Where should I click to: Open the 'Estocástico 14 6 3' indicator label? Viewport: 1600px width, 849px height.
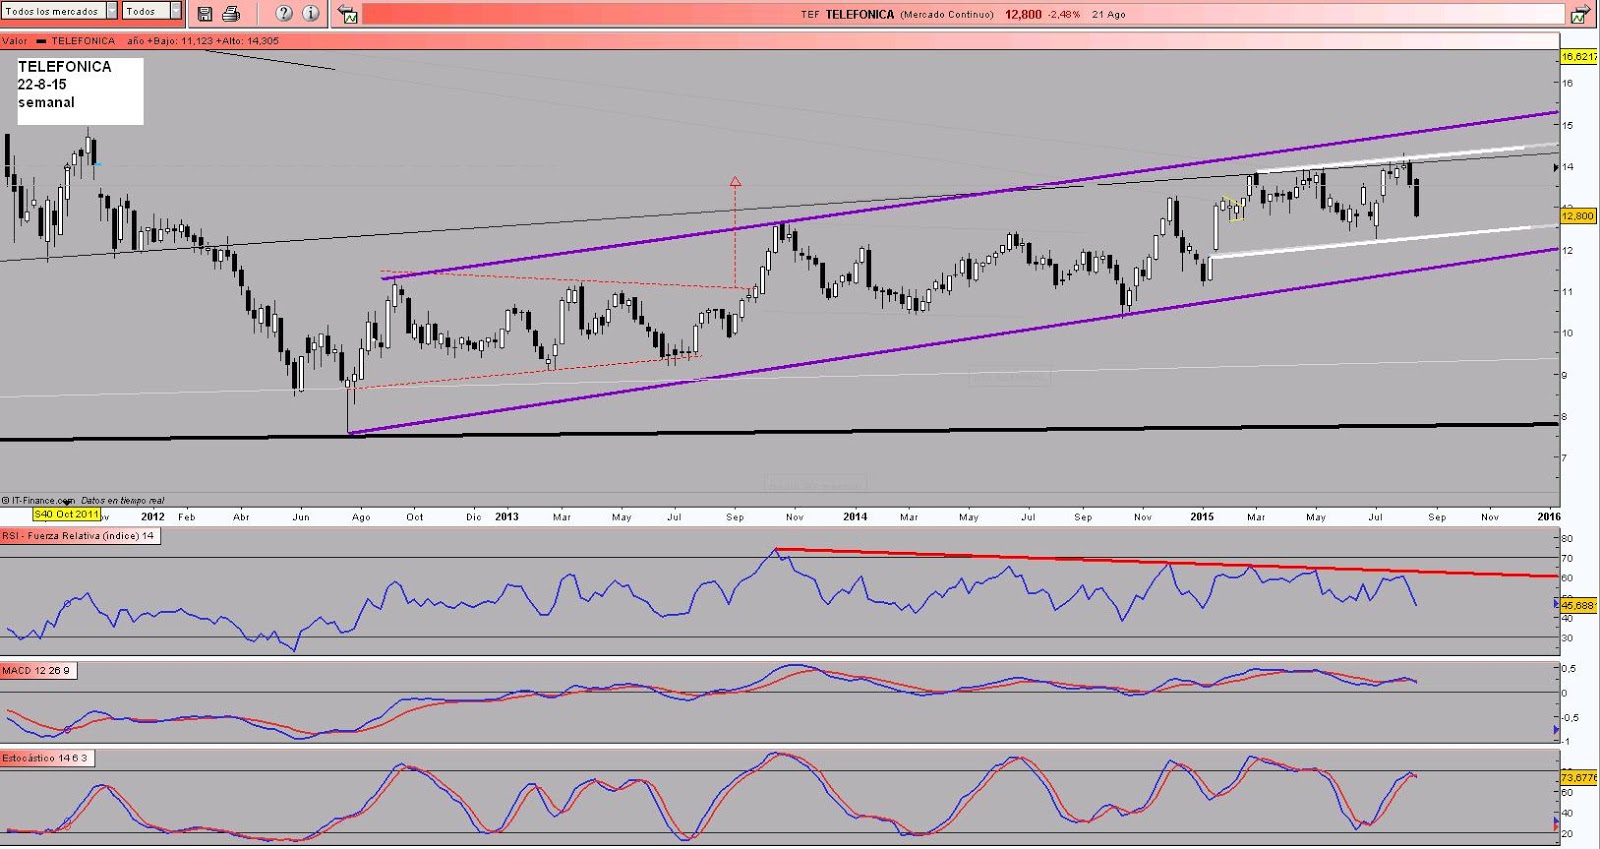(46, 758)
